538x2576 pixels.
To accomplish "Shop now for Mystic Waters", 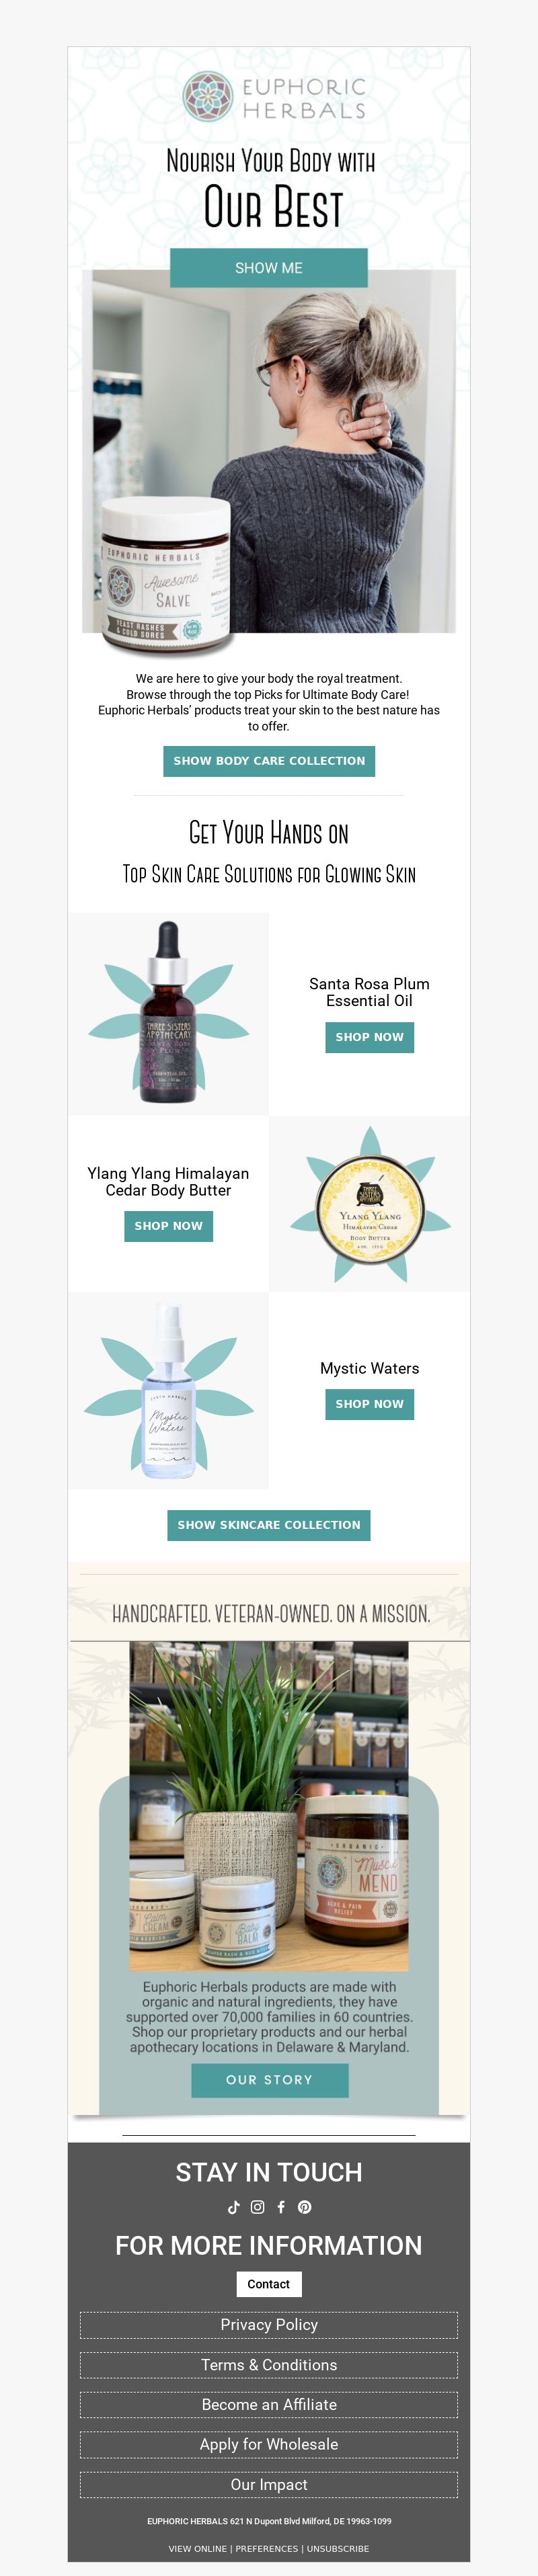I will [369, 1404].
